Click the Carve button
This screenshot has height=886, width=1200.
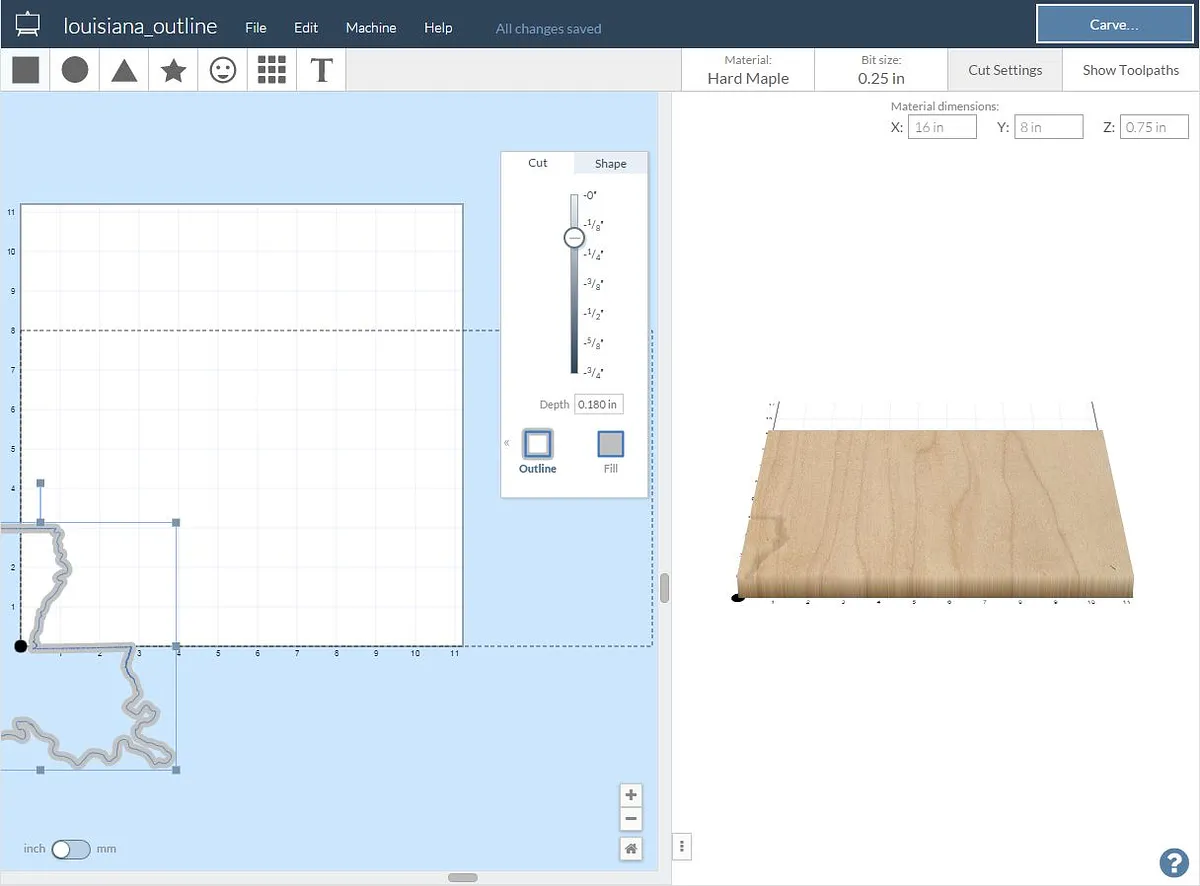[x=1114, y=25]
